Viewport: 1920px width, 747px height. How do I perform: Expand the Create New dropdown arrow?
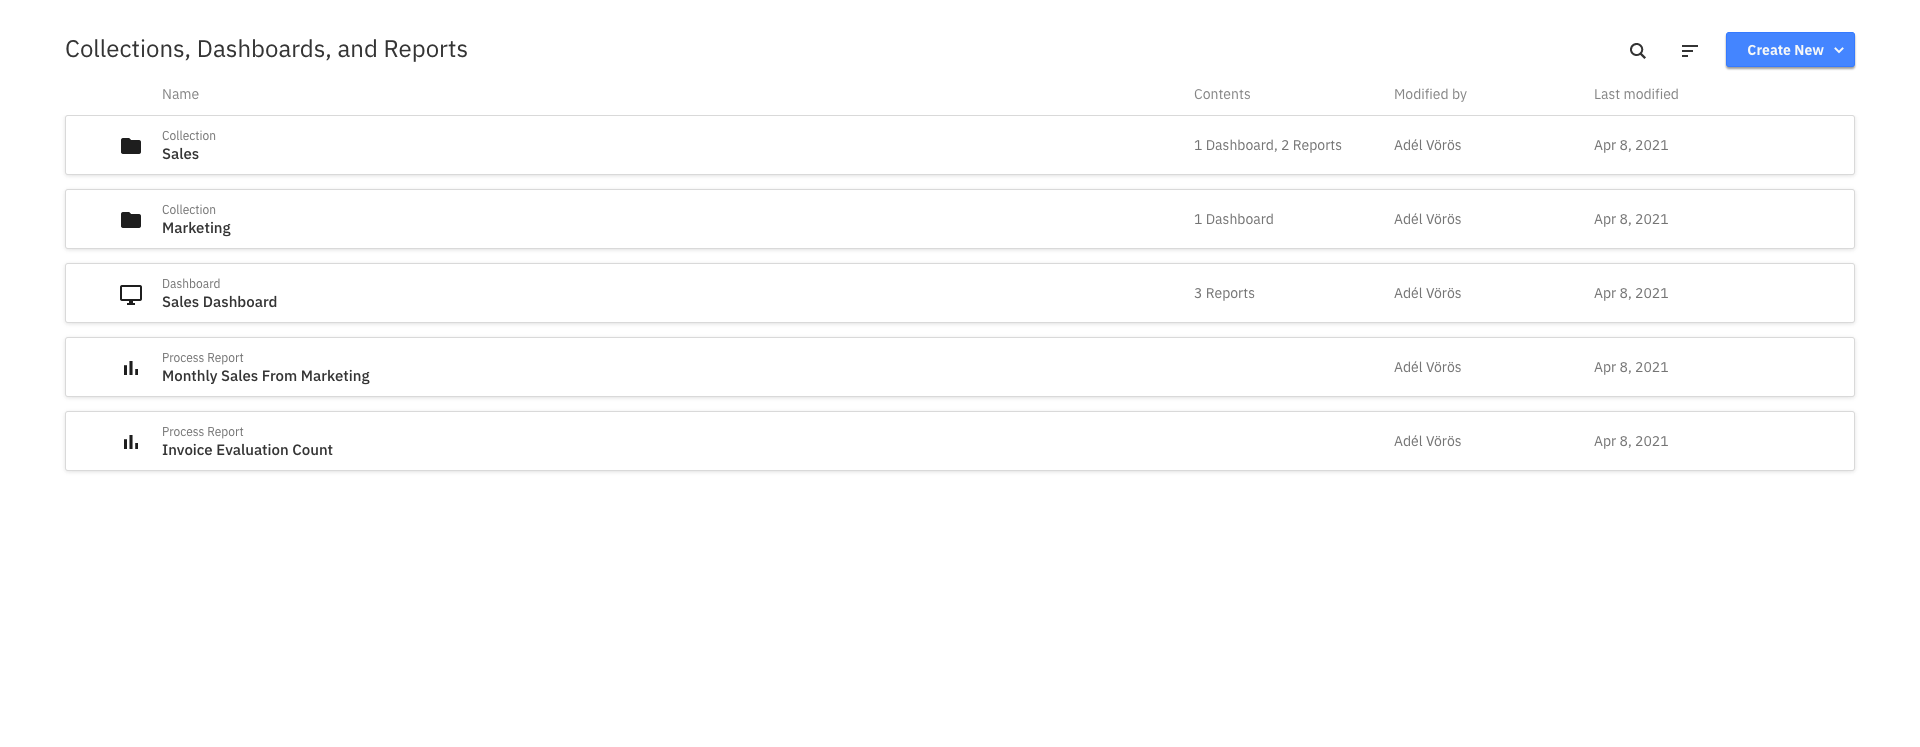coord(1839,50)
